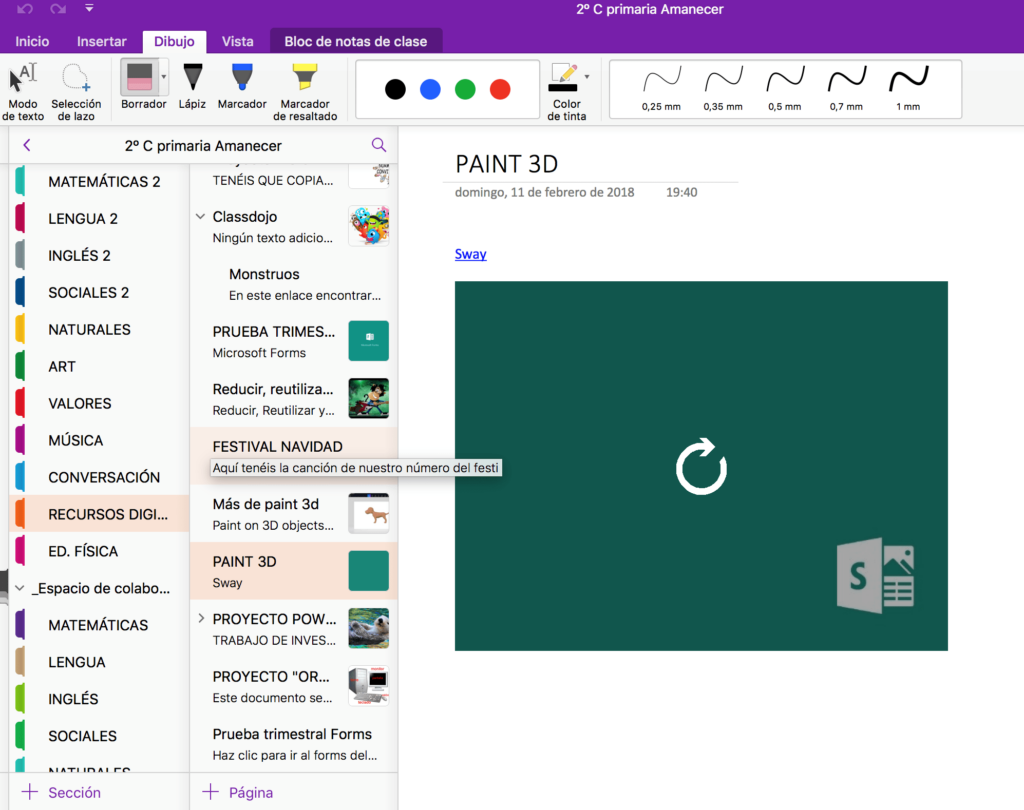Image resolution: width=1024 pixels, height=810 pixels.
Task: Pick the Lápiz pencil tool
Action: [x=192, y=85]
